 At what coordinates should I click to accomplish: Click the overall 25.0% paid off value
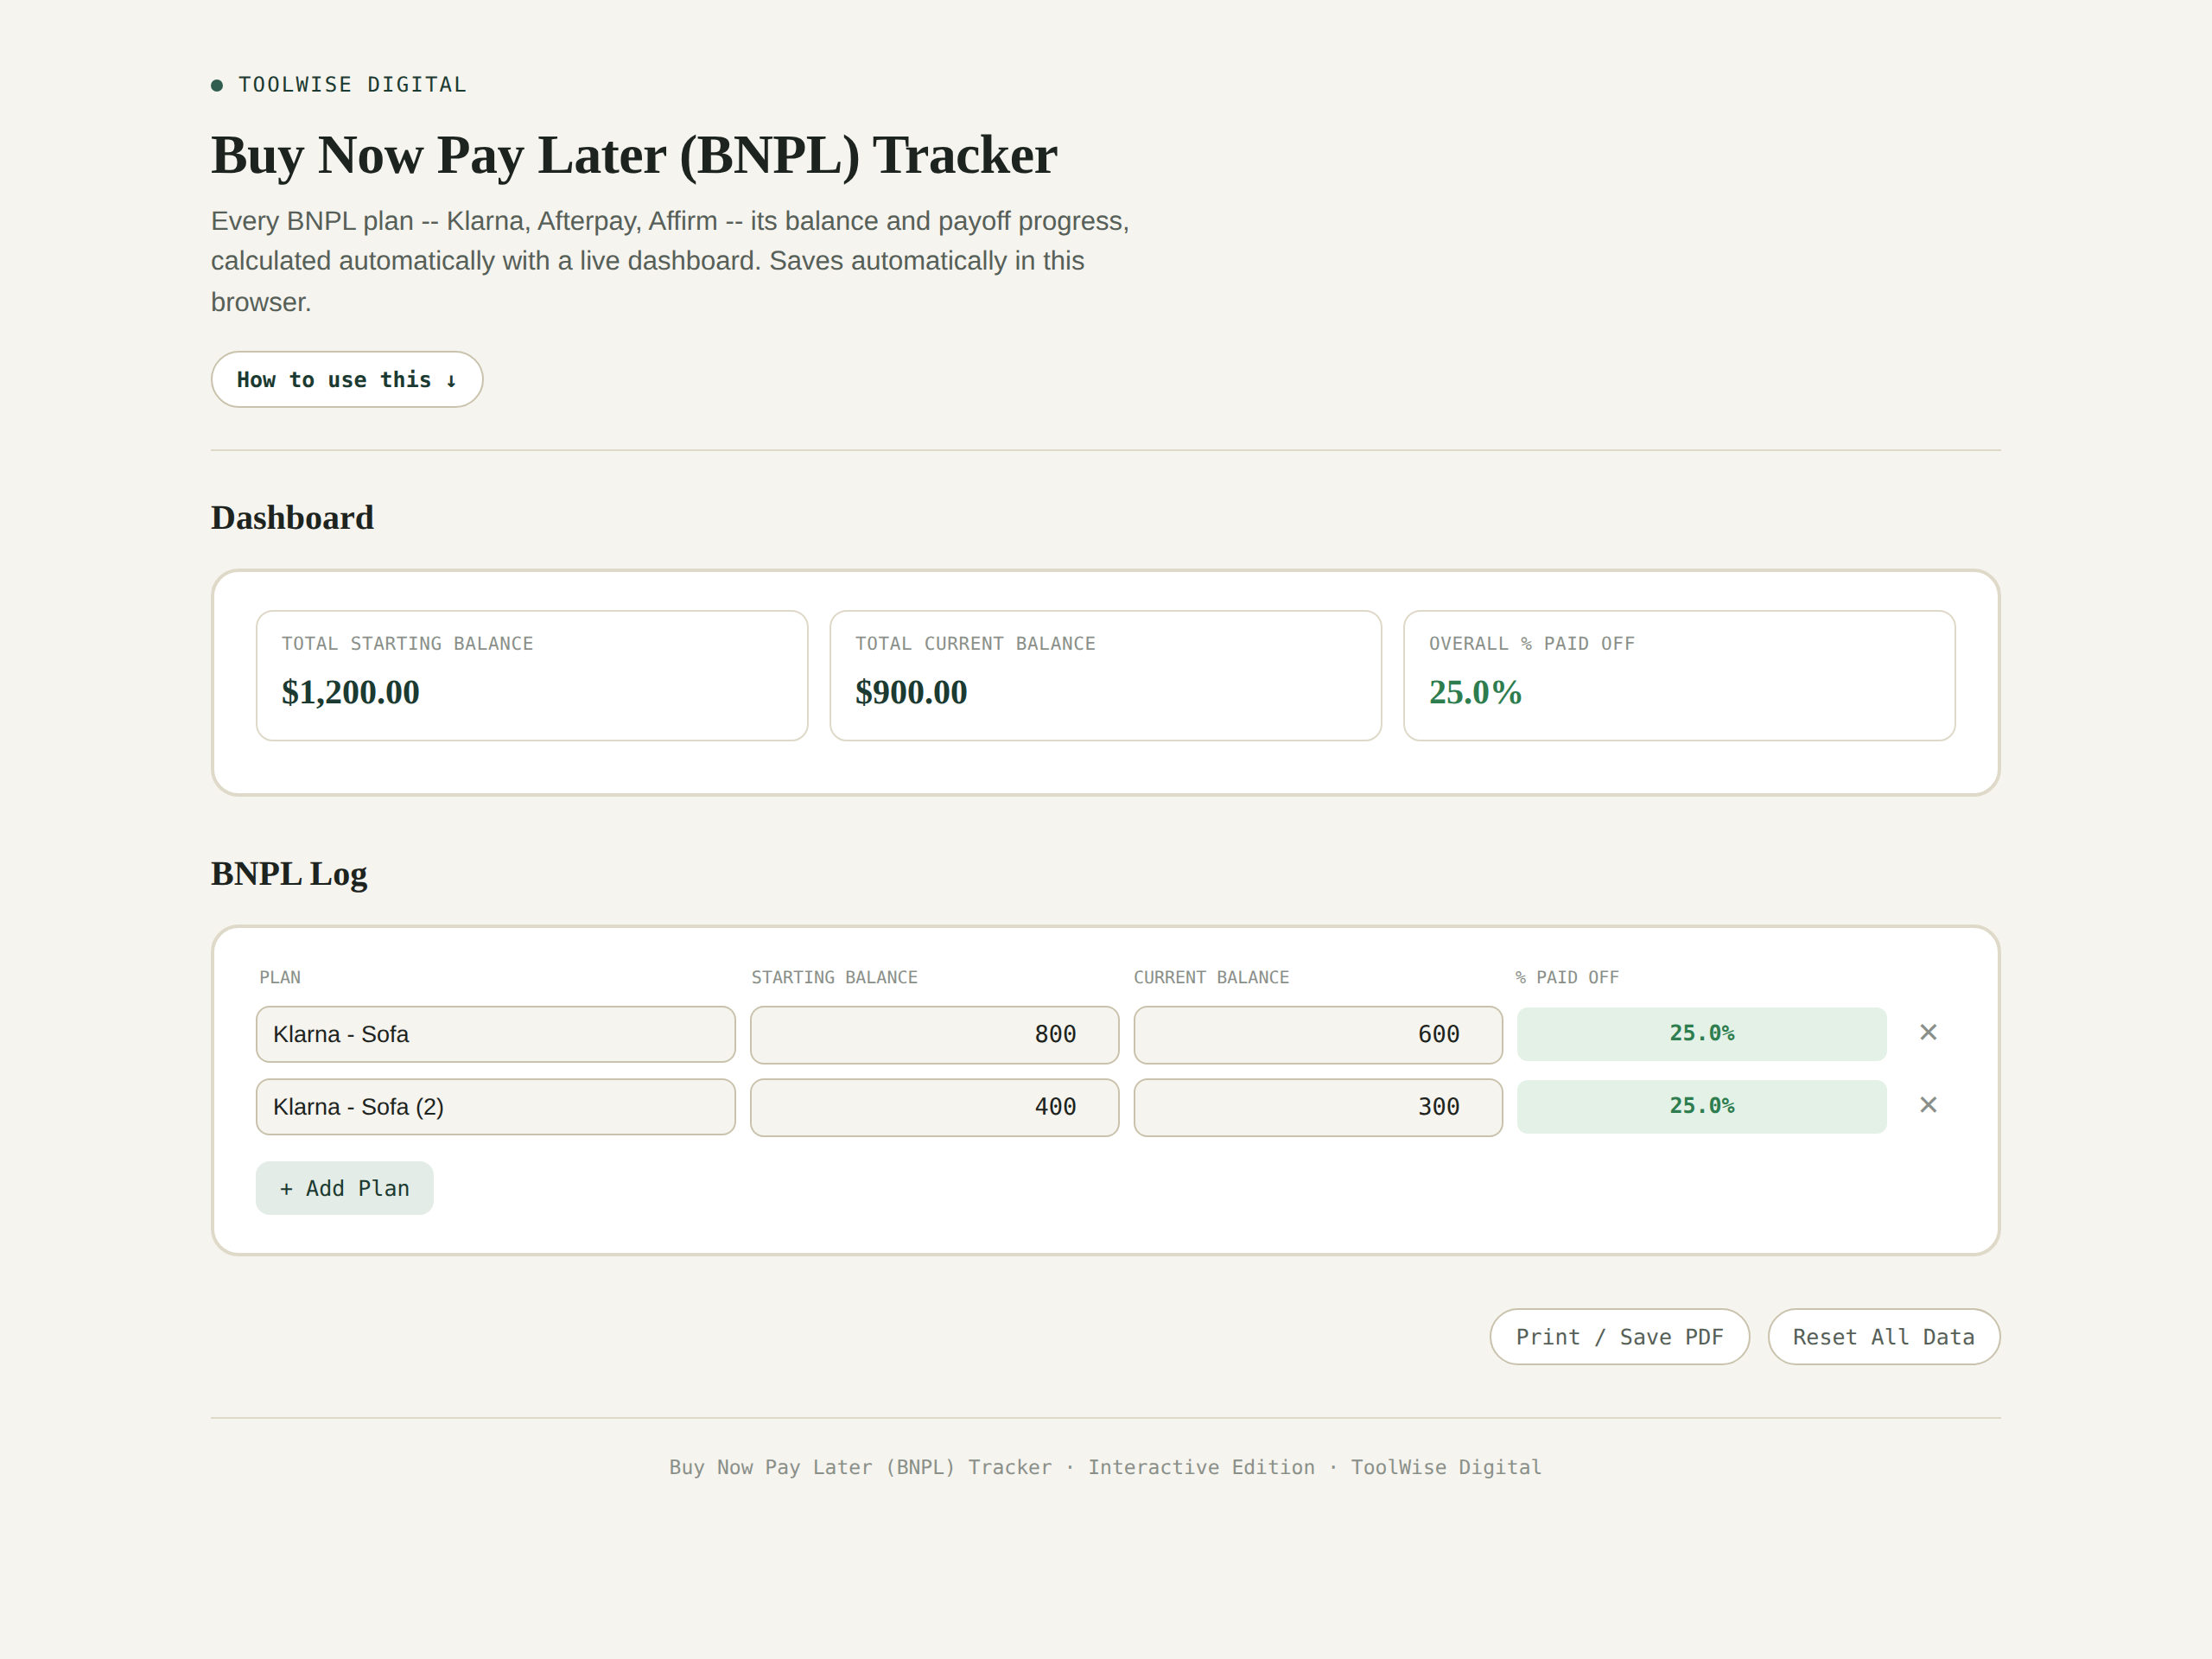(x=1475, y=692)
